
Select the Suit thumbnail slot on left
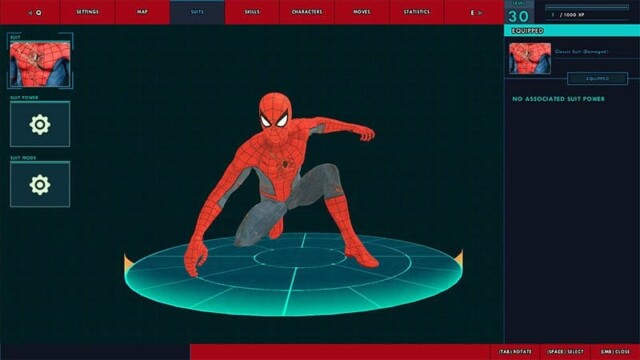point(40,64)
